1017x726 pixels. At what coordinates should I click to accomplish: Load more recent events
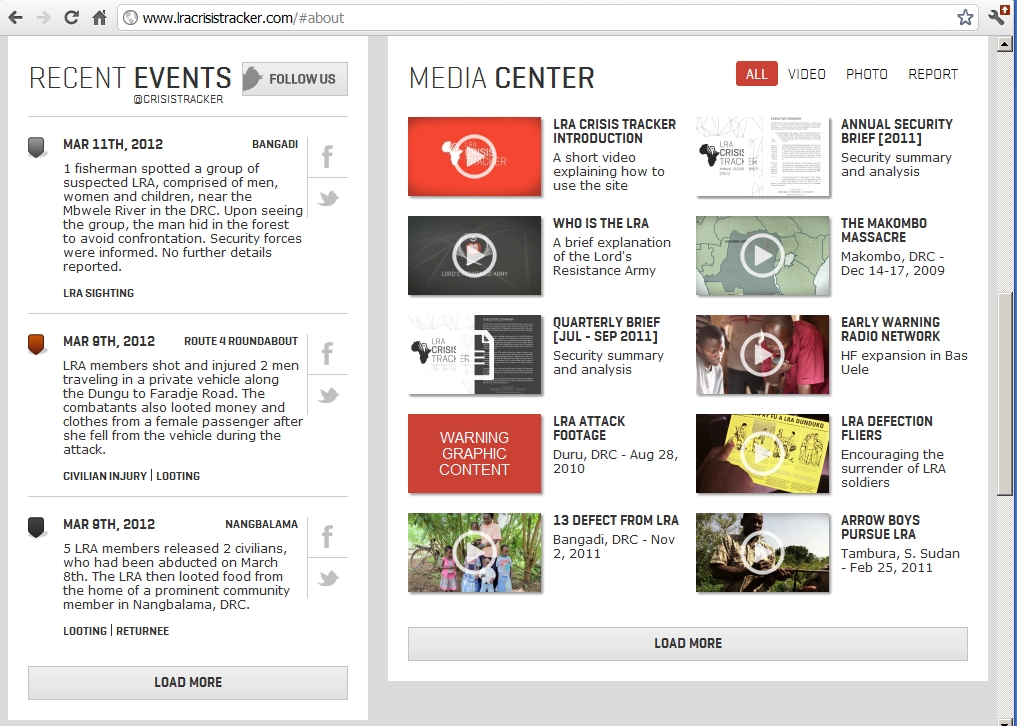point(188,683)
